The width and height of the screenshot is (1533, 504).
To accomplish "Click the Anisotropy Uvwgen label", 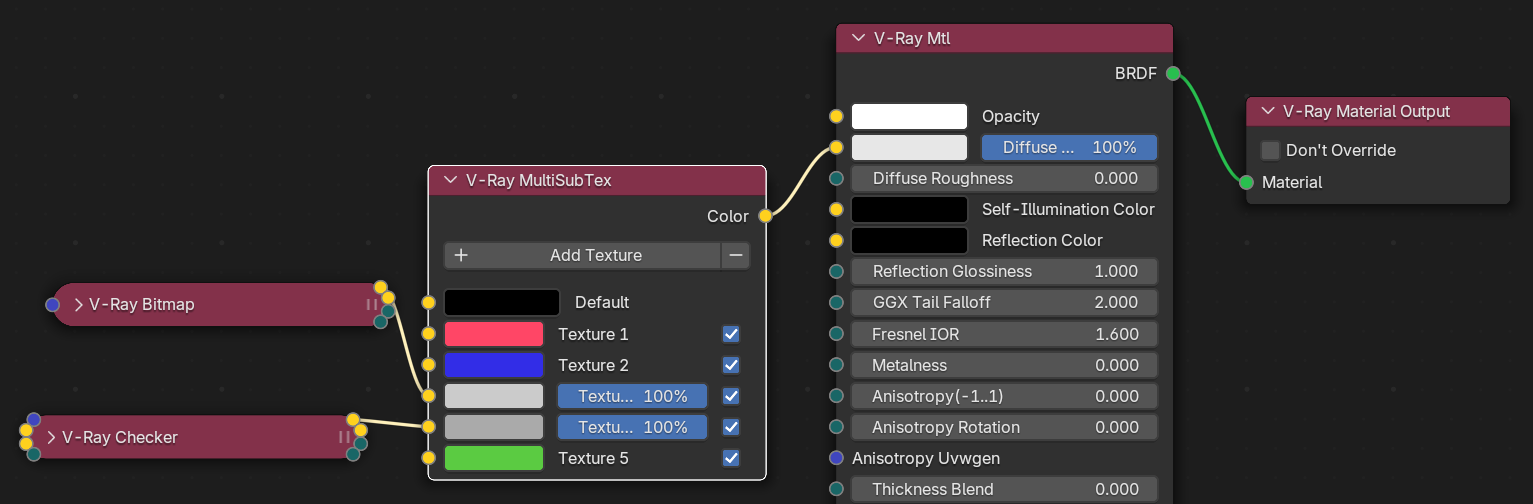I will tap(926, 458).
